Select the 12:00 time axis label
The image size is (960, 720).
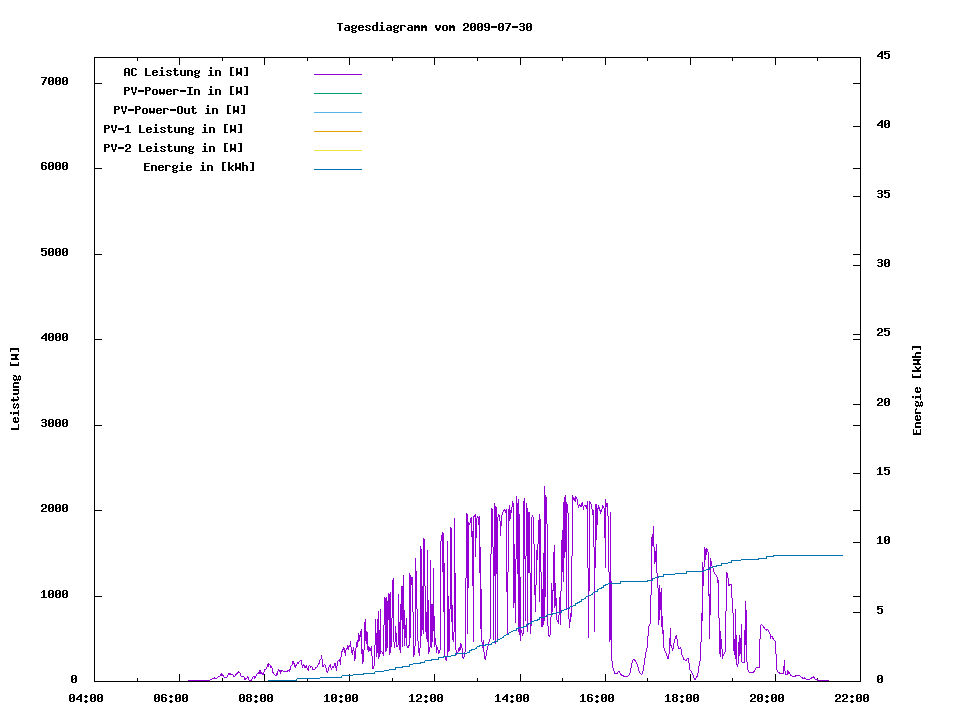click(x=427, y=699)
